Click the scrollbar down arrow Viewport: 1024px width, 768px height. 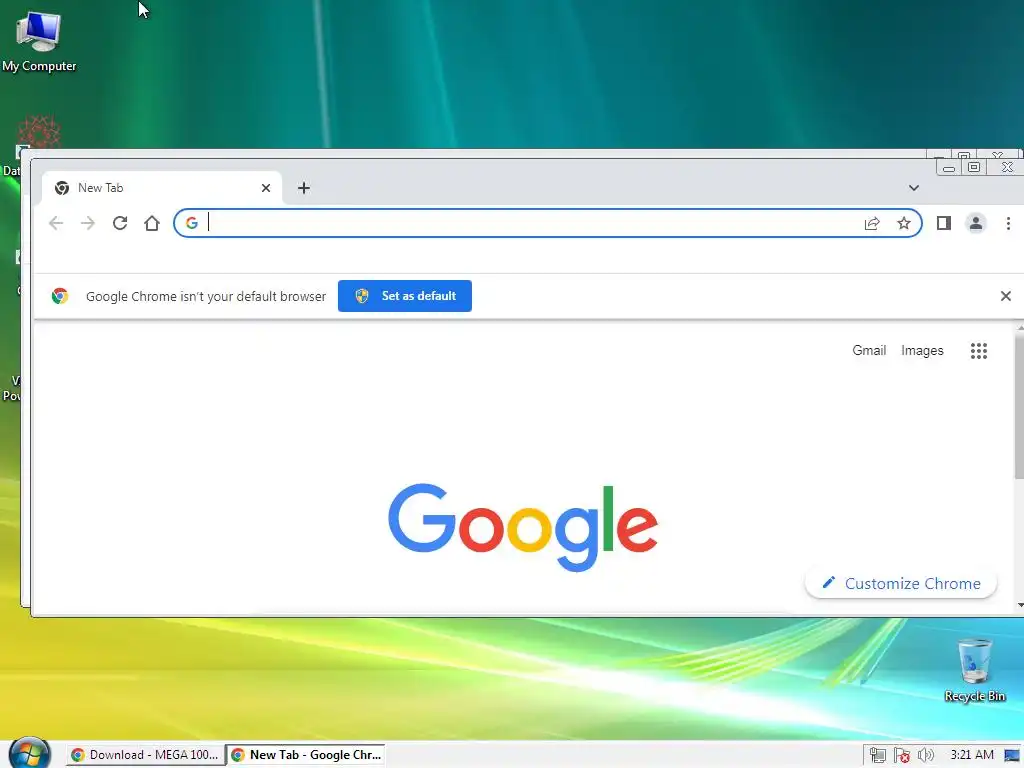click(x=1019, y=605)
